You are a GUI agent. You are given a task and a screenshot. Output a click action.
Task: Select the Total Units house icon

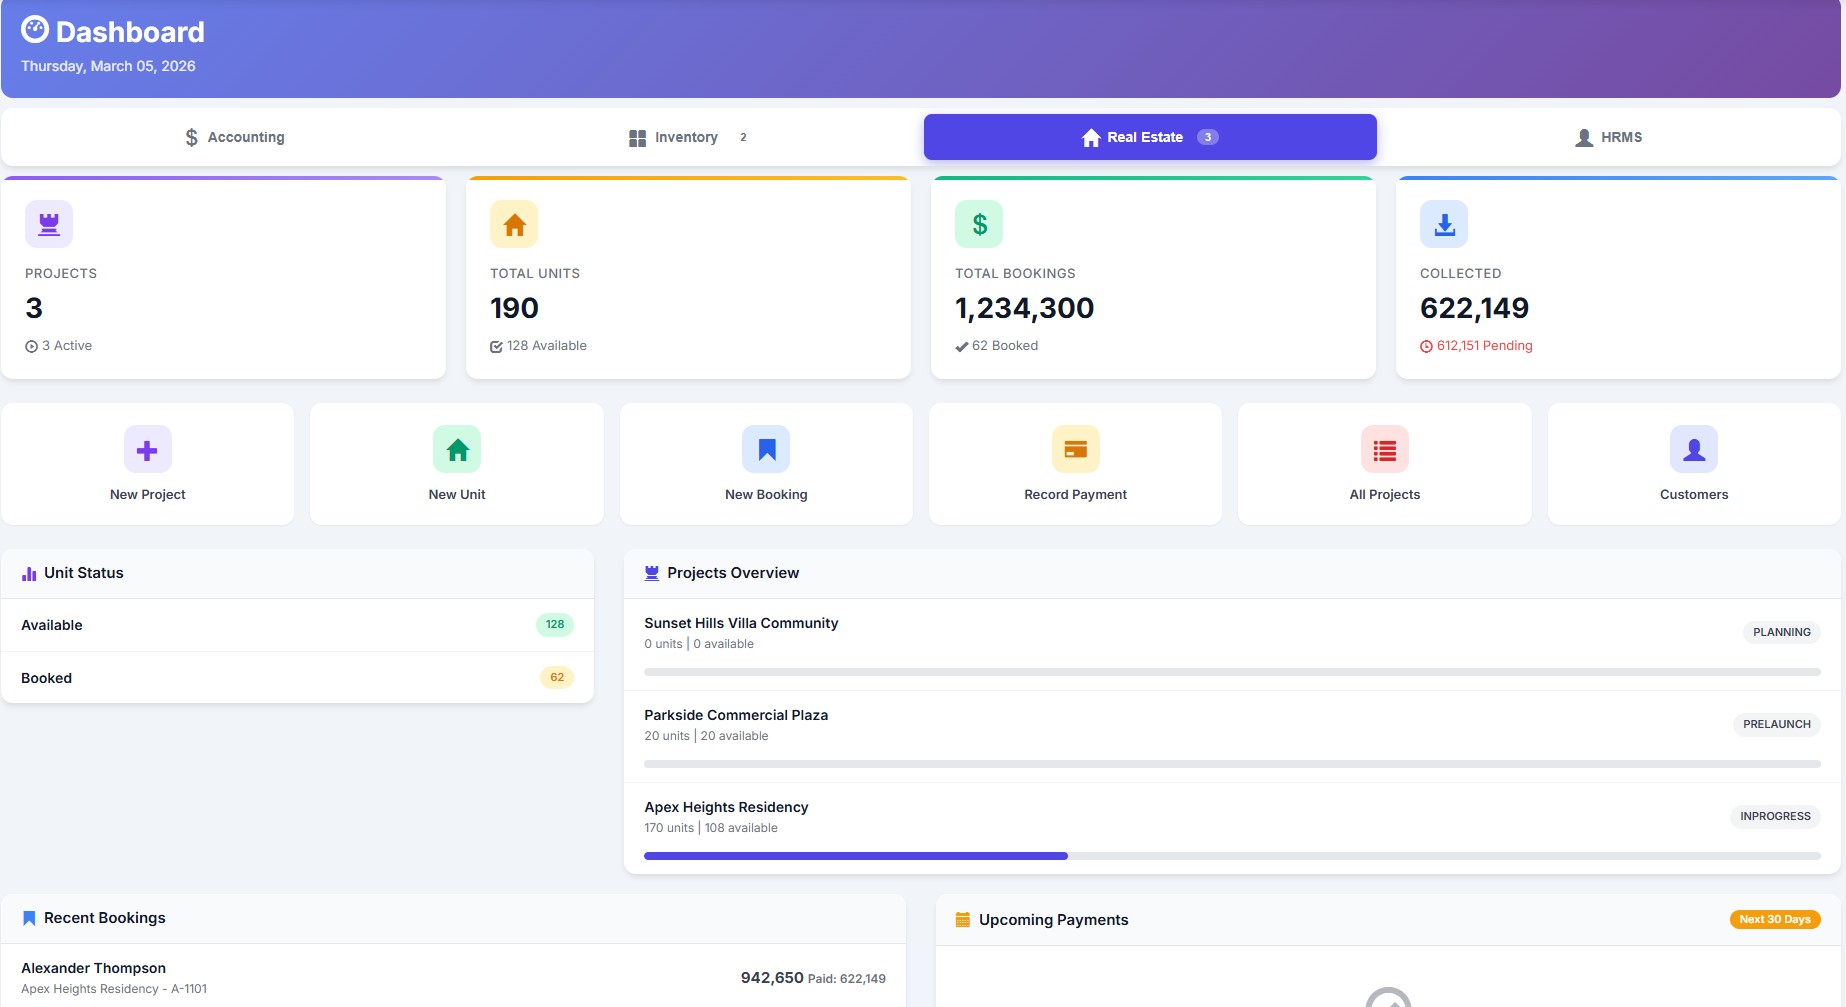(514, 223)
